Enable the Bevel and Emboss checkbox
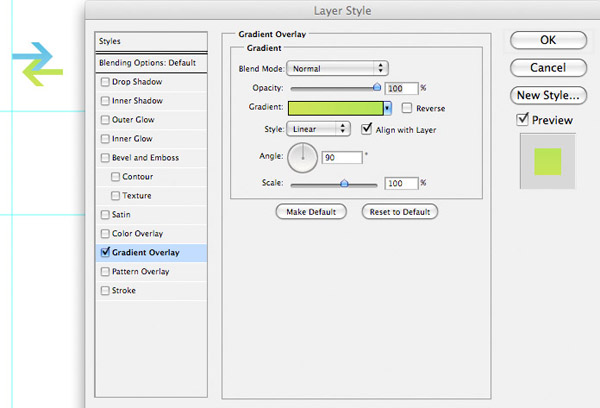Image resolution: width=600 pixels, height=408 pixels. click(105, 158)
